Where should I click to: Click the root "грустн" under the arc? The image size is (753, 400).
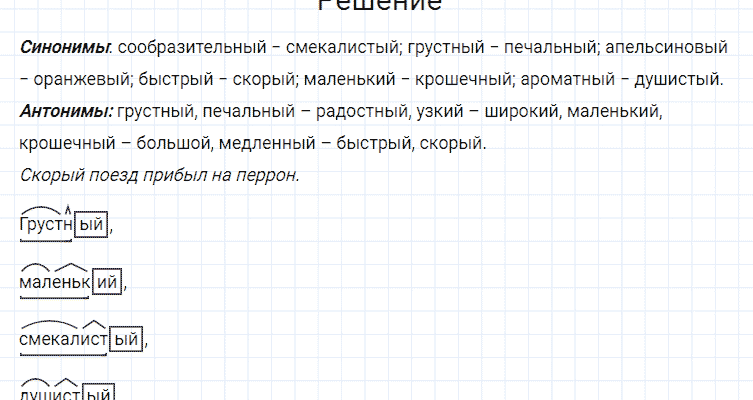[x=46, y=226]
